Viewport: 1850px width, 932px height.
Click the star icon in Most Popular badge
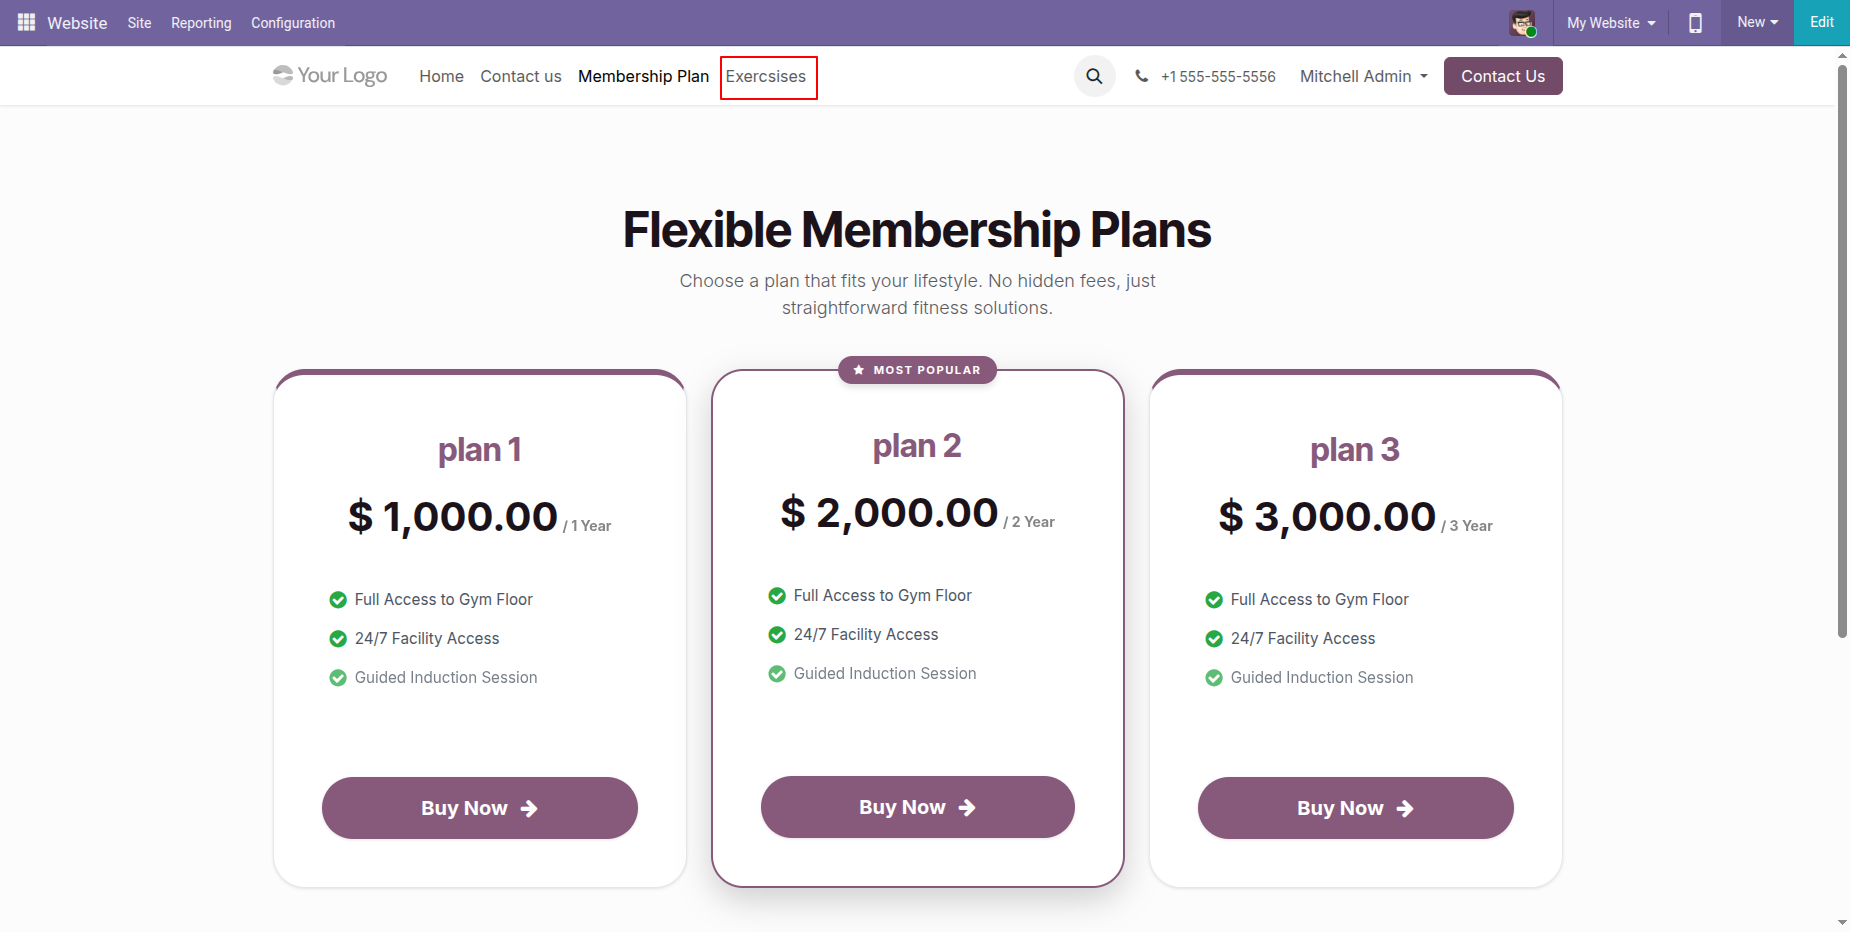pyautogui.click(x=858, y=370)
